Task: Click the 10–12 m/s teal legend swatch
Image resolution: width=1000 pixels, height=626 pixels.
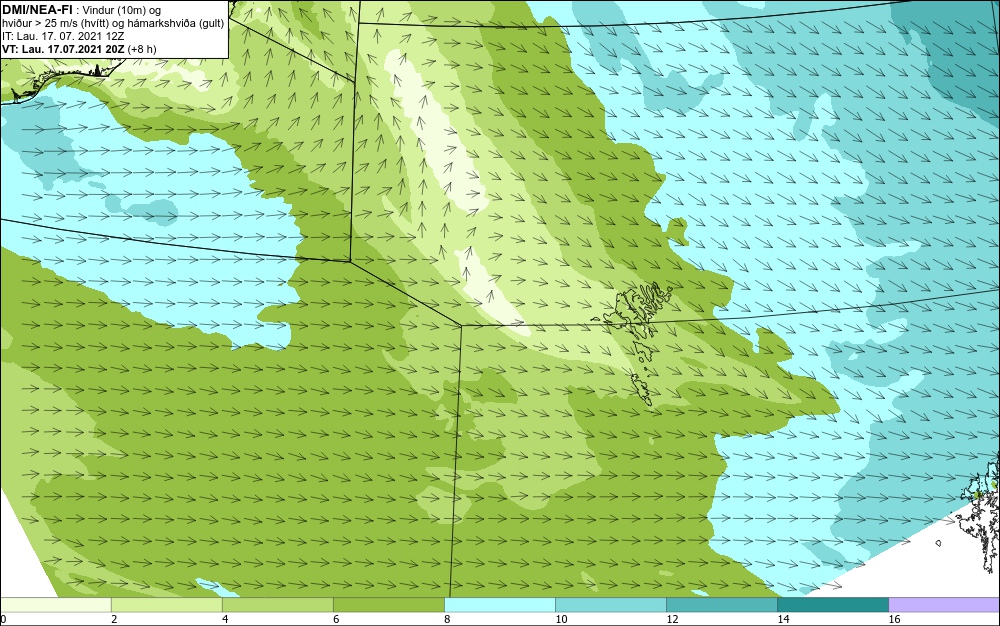Action: pyautogui.click(x=610, y=605)
